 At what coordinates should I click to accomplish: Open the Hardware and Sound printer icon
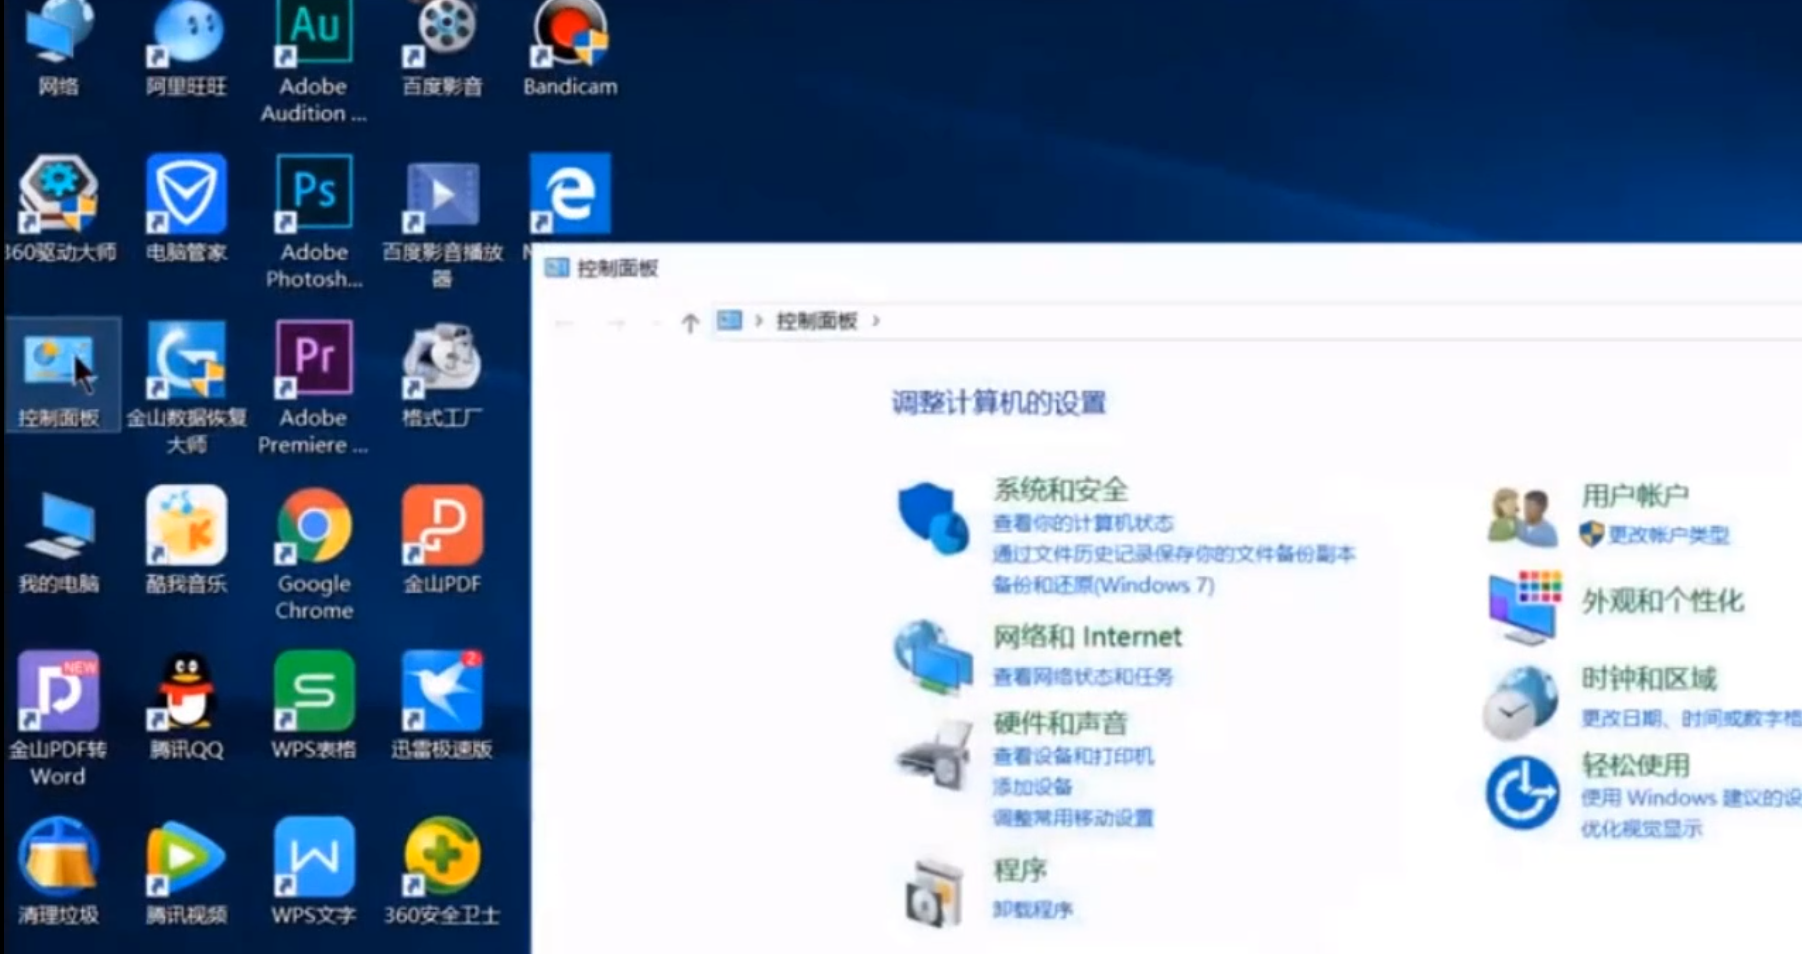934,756
